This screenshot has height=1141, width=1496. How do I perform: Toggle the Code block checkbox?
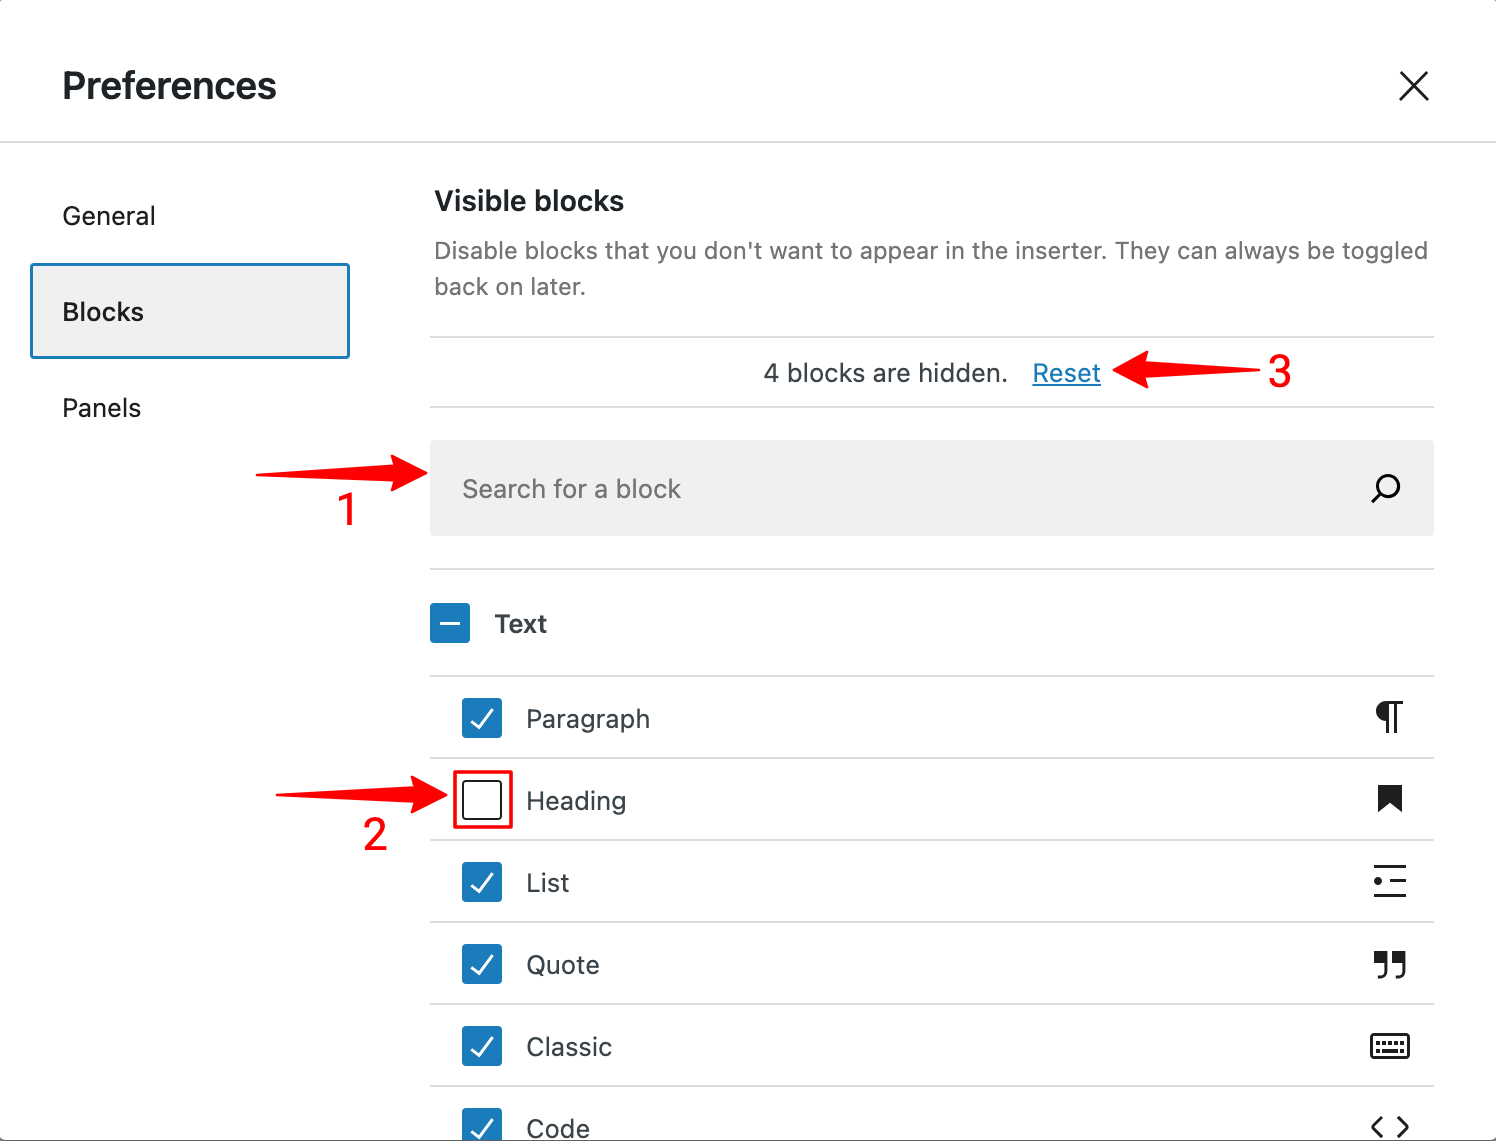[x=482, y=1124]
